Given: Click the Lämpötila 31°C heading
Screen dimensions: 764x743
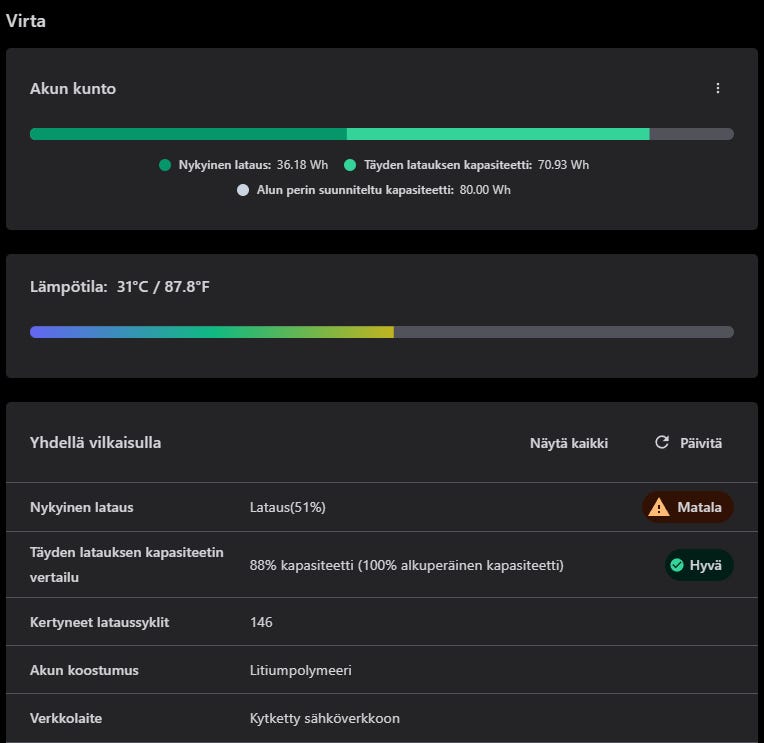Looking at the screenshot, I should click(120, 287).
